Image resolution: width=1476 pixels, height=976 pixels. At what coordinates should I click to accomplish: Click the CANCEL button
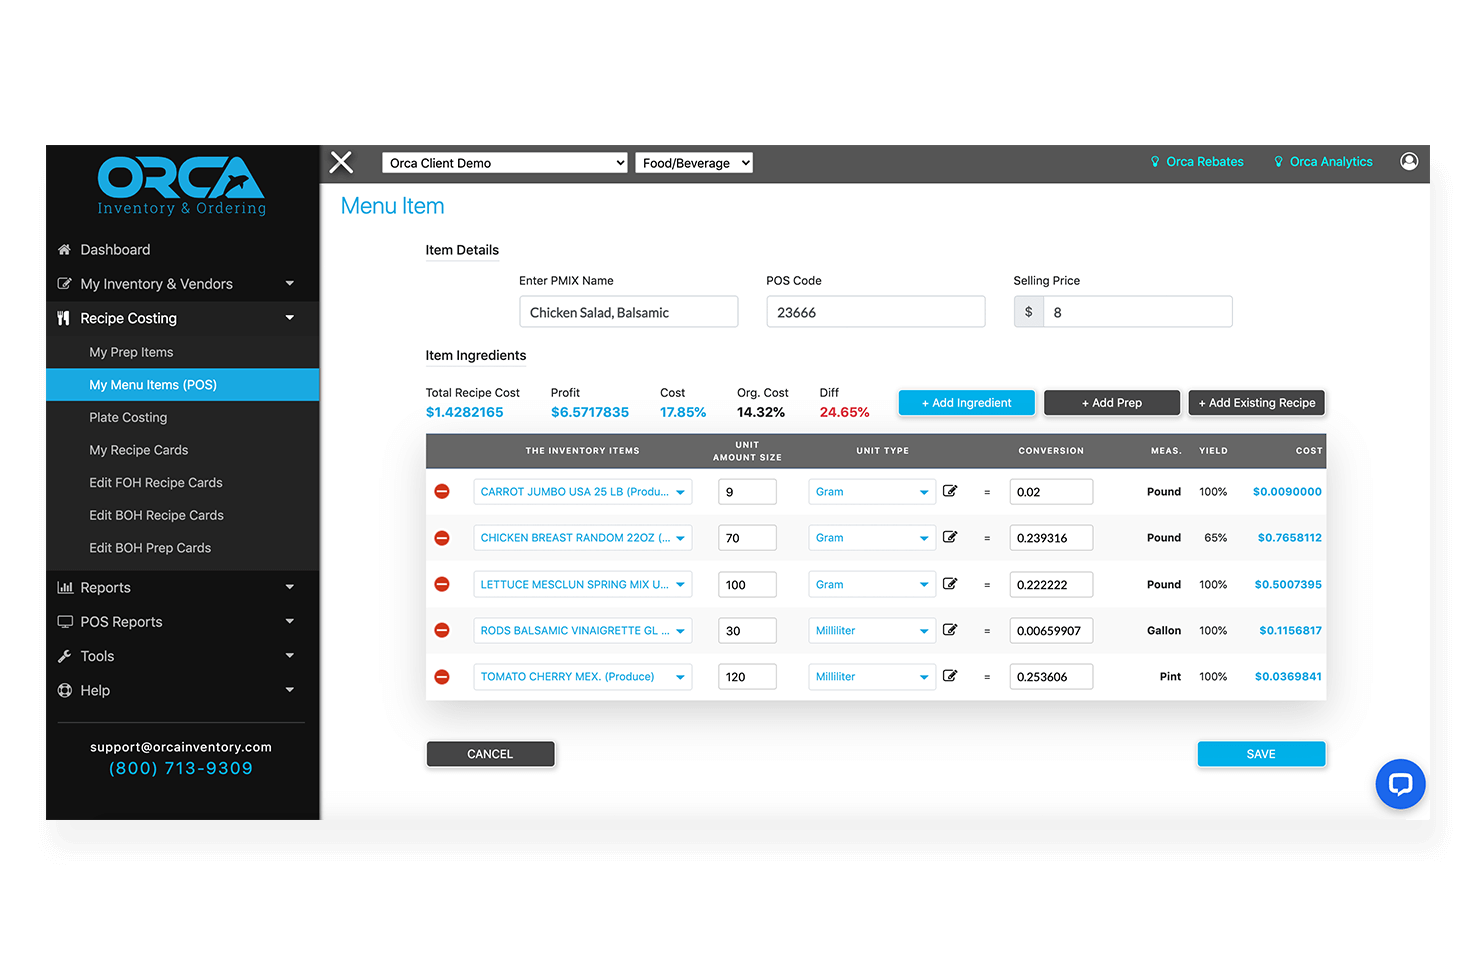490,754
